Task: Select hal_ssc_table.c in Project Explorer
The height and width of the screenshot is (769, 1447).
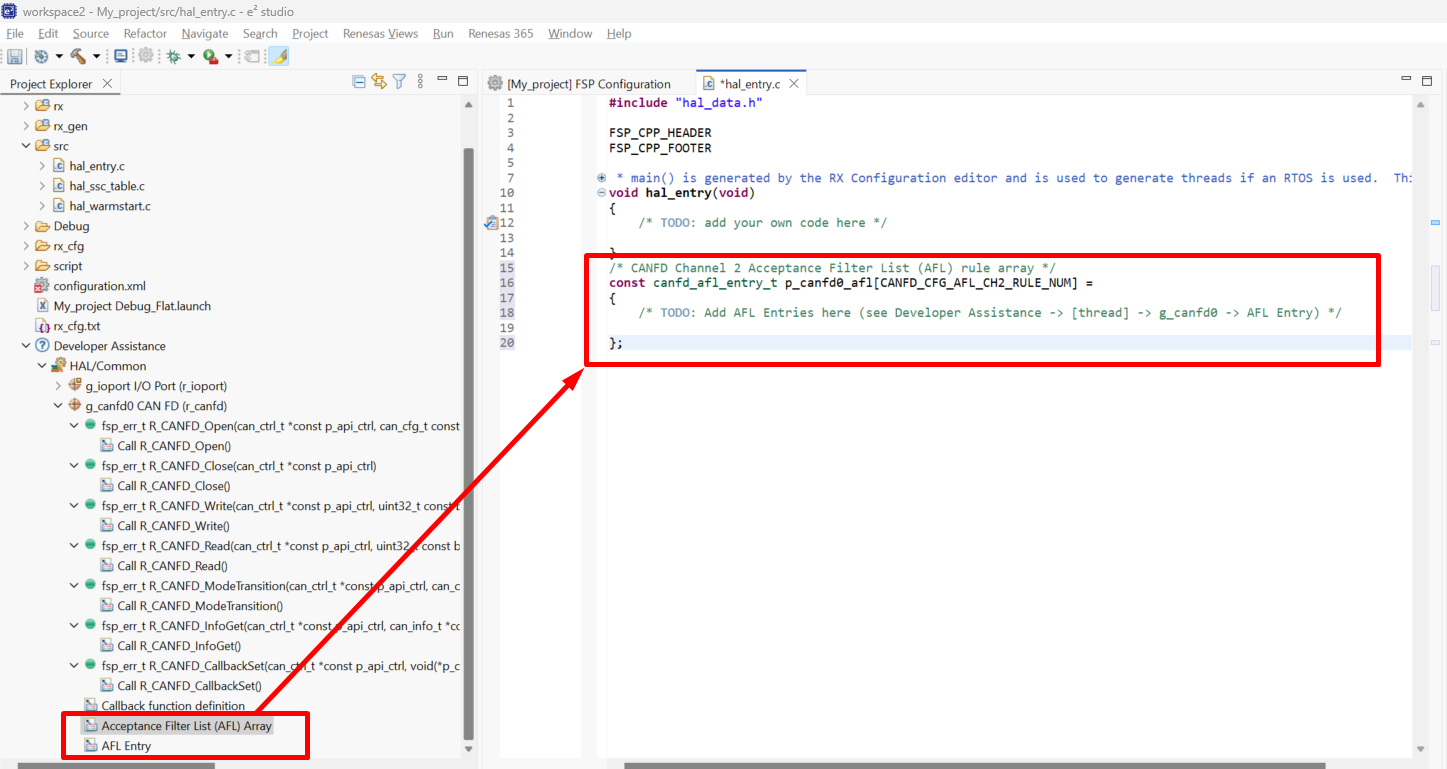Action: (107, 186)
